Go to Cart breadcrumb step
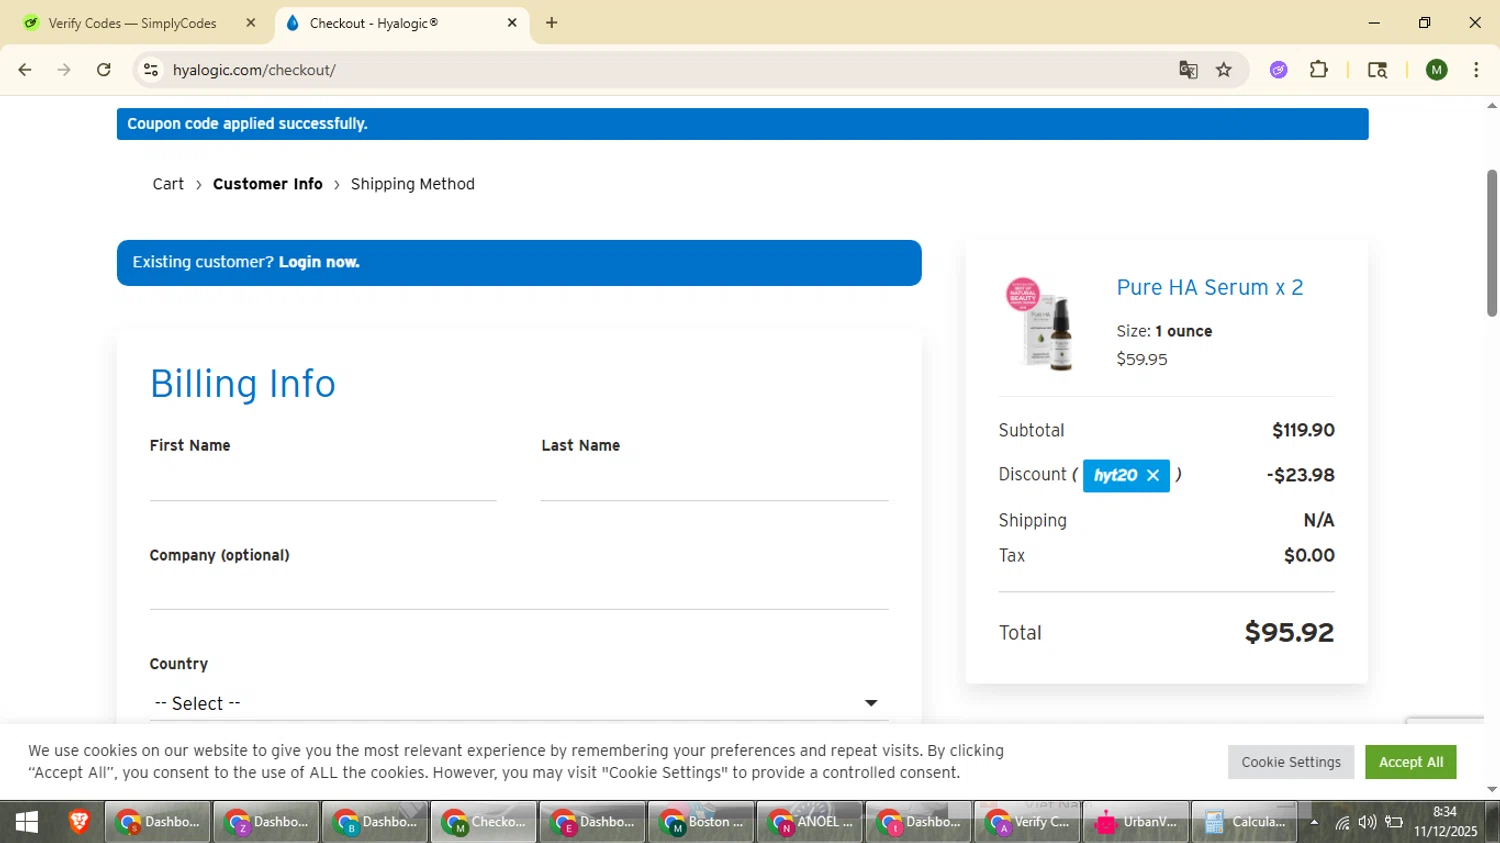 click(168, 184)
